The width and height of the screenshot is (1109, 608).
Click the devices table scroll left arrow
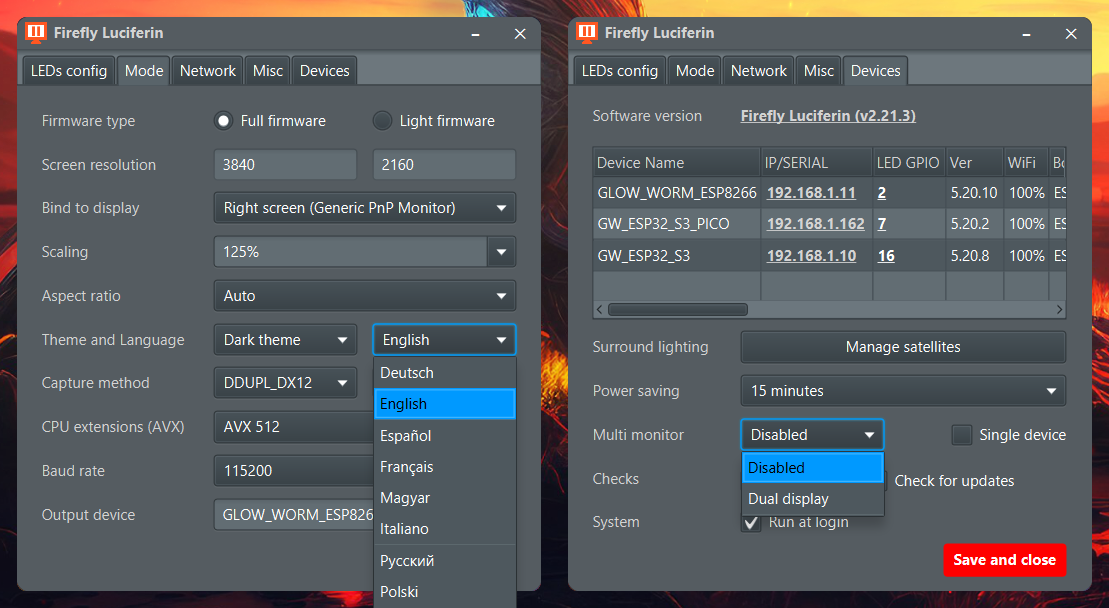pos(600,310)
